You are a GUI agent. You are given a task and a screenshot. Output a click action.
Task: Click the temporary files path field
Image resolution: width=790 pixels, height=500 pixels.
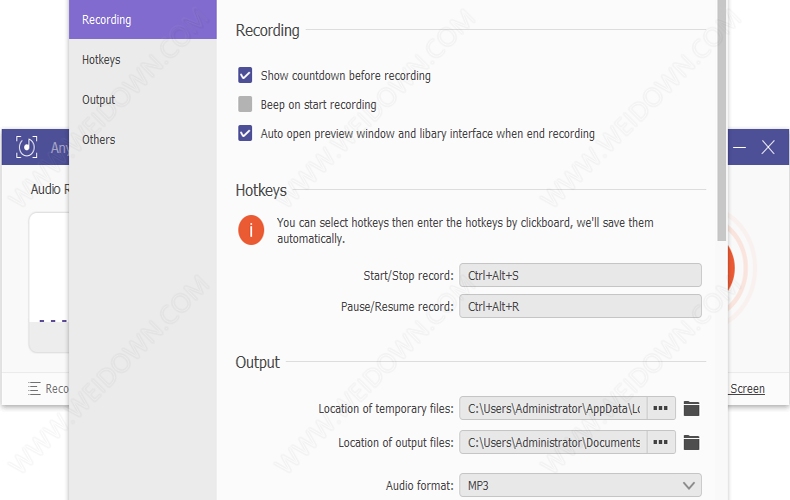tap(553, 408)
